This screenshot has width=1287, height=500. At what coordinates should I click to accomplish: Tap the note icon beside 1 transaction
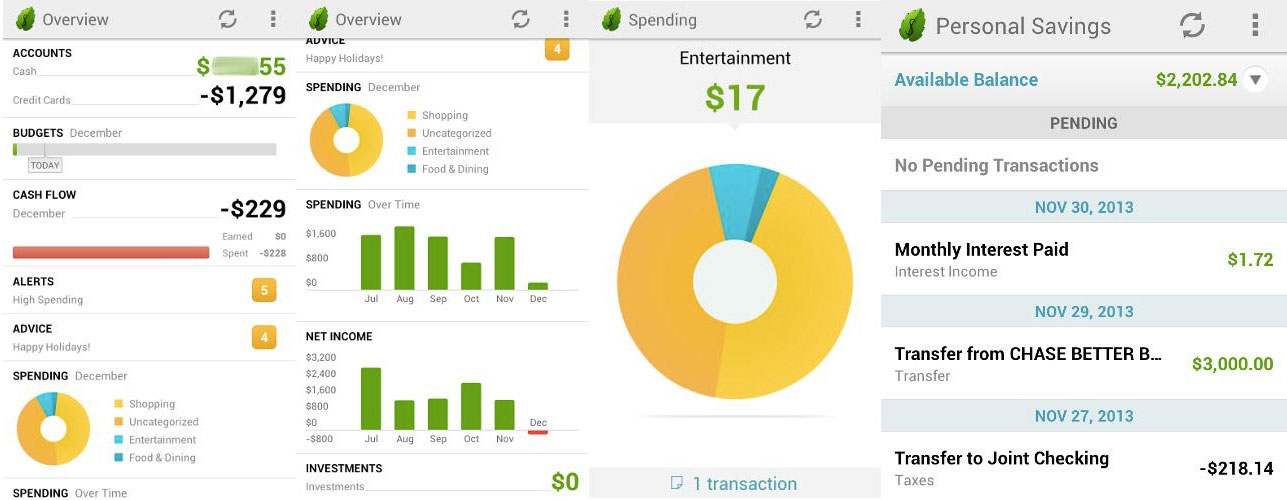[677, 483]
